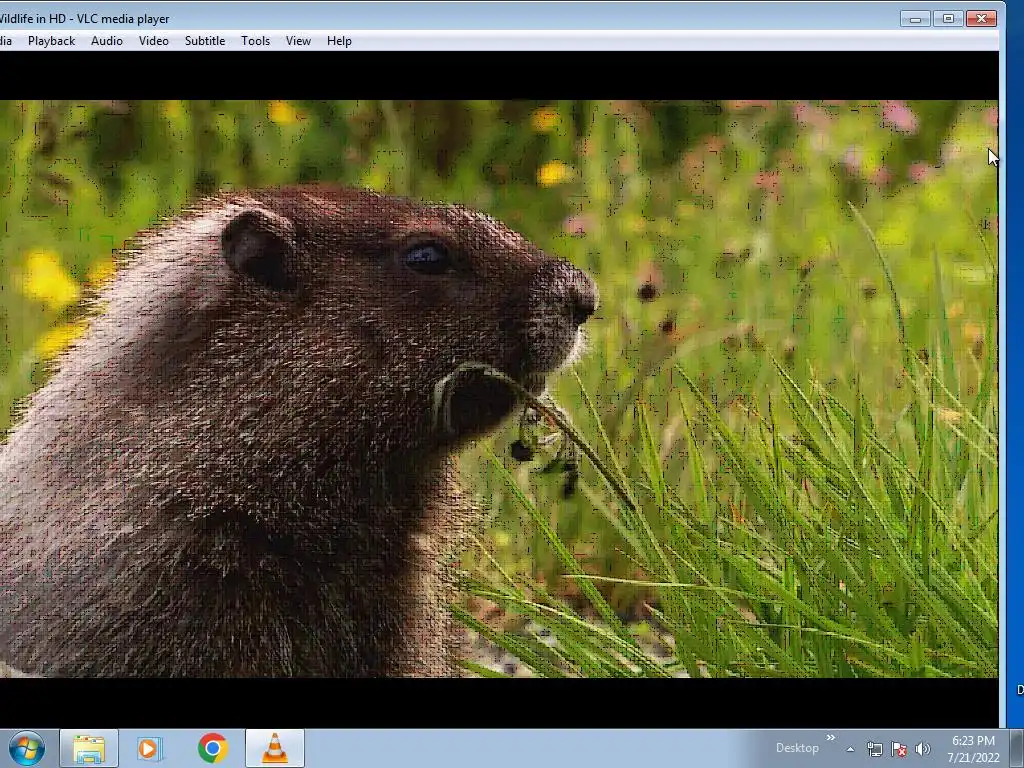Launch Windows Media Player from the taskbar
Viewport: 1024px width, 768px height.
[150, 748]
